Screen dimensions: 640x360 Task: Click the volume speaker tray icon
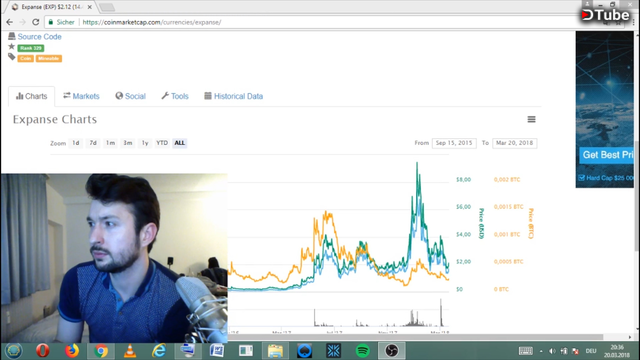[552, 351]
